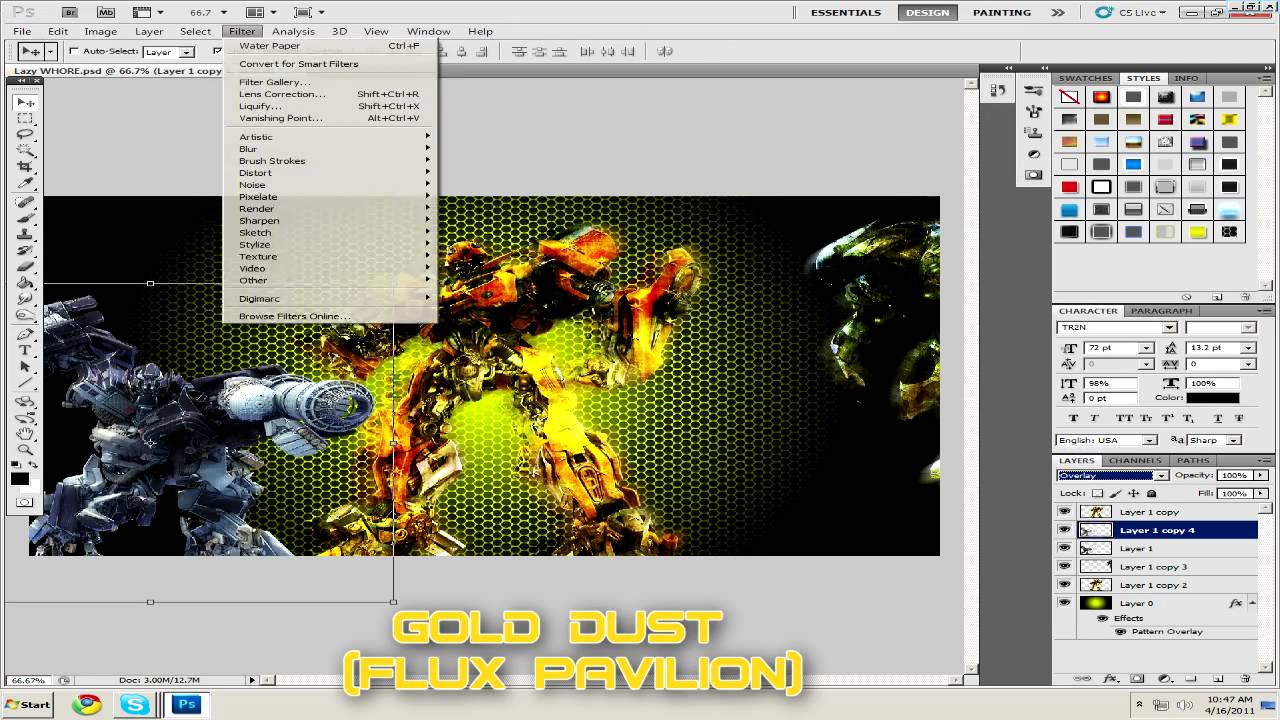This screenshot has width=1280, height=720.
Task: Click the Link layers icon
Action: (x=1083, y=679)
